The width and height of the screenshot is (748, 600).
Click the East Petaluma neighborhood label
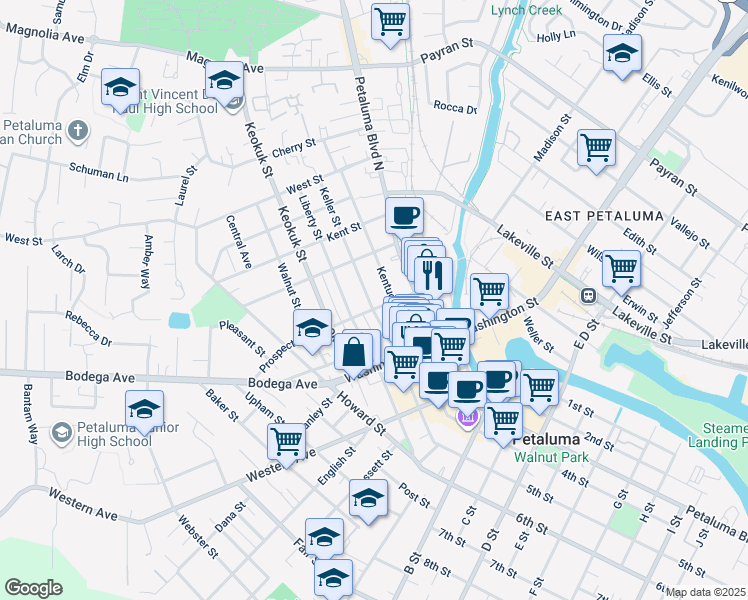pyautogui.click(x=590, y=216)
